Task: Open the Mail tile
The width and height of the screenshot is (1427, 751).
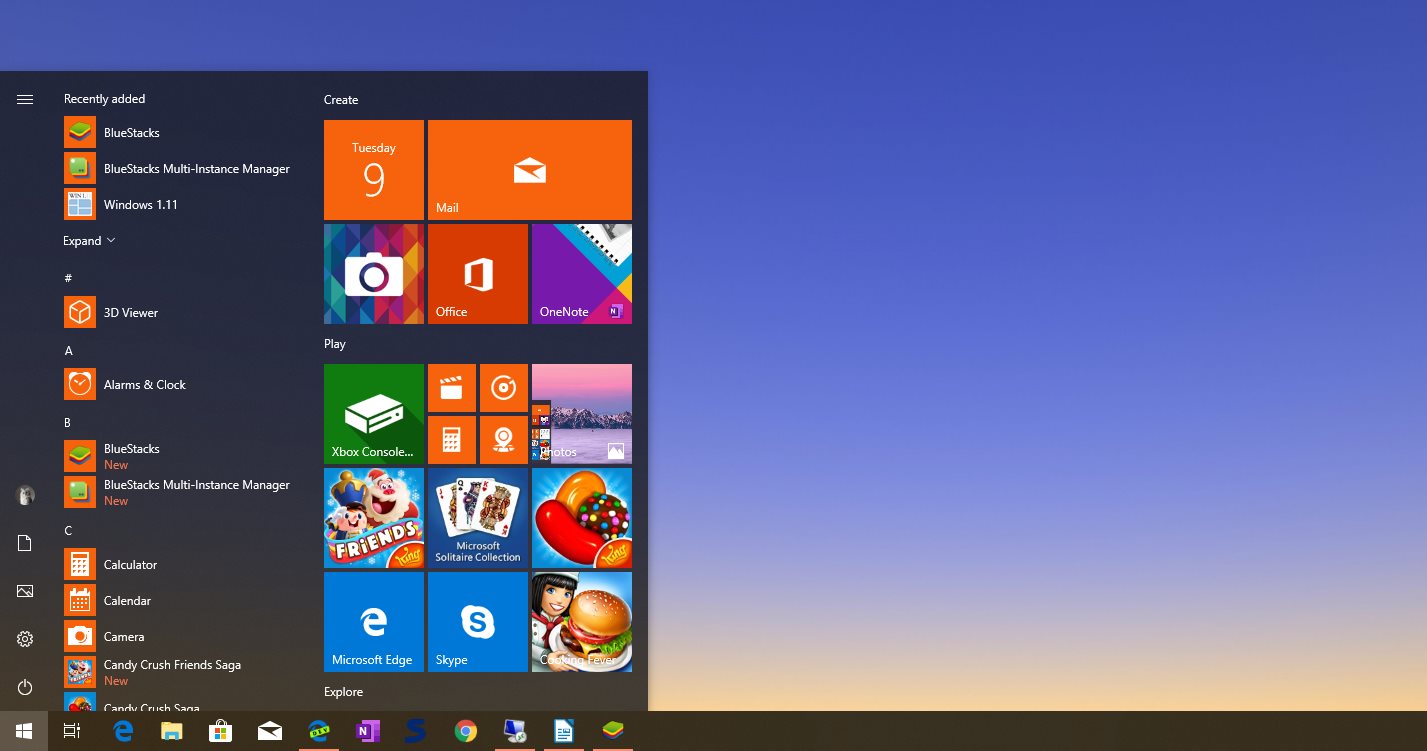Action: [x=530, y=170]
